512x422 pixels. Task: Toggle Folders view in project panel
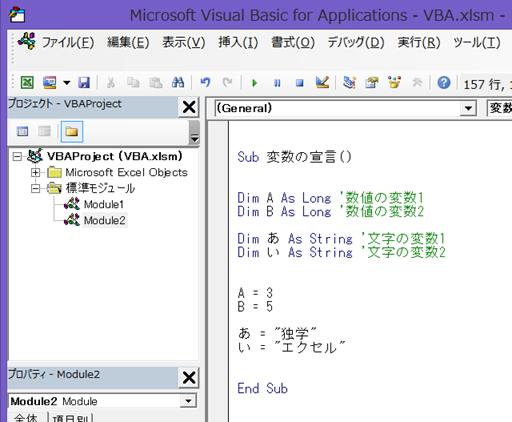coord(72,132)
